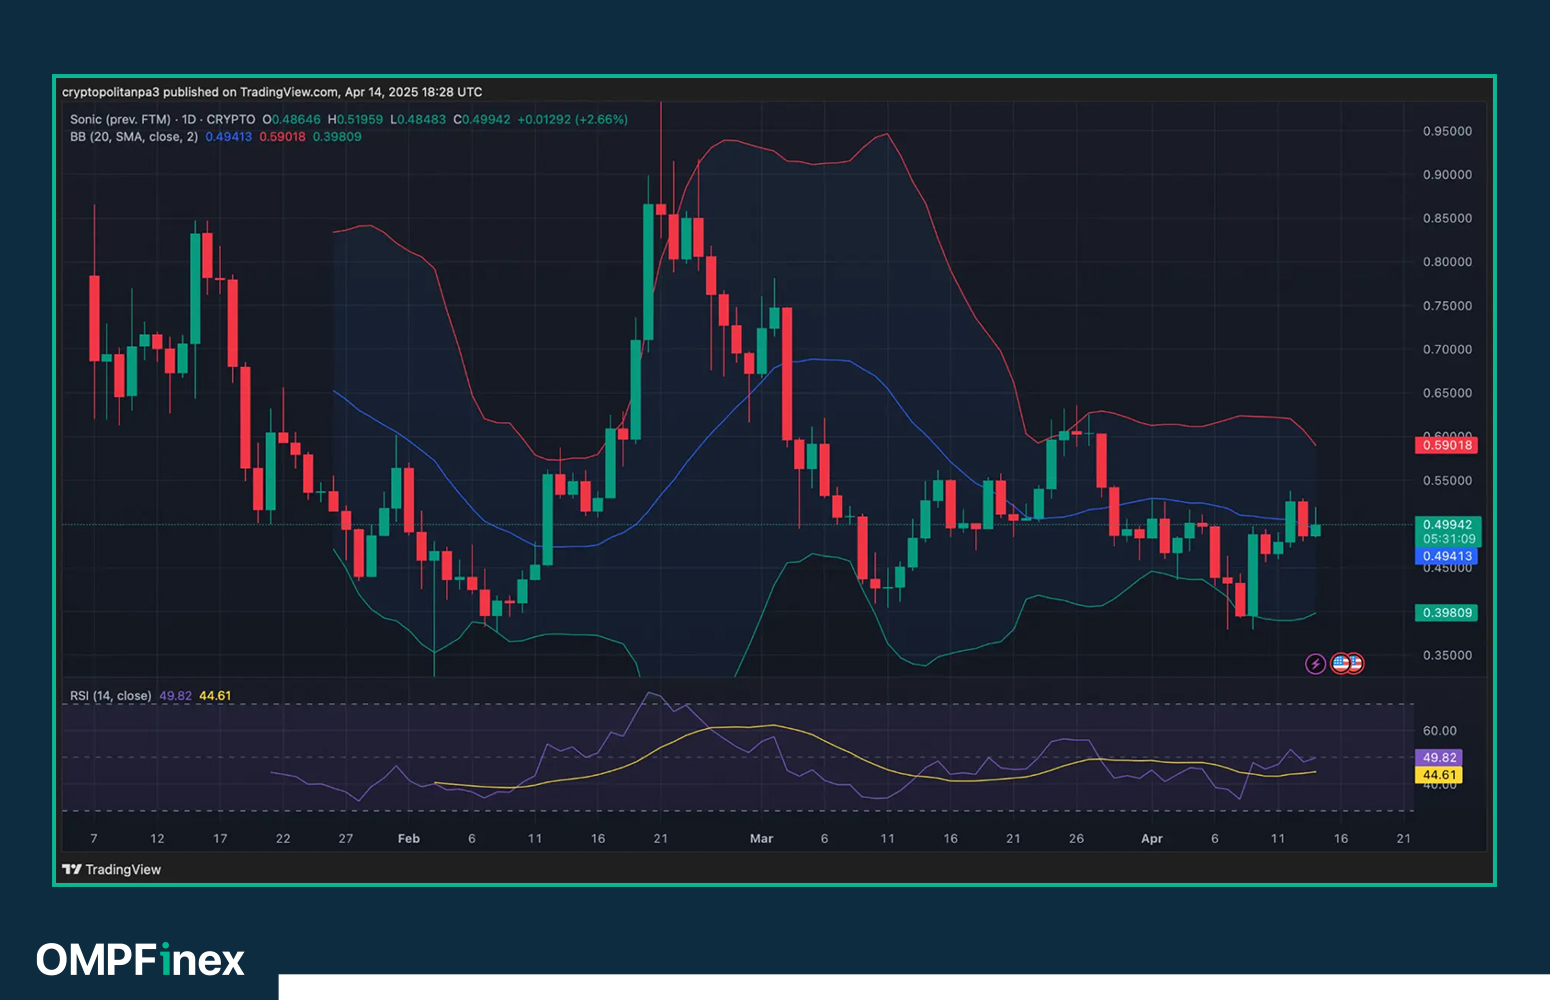Click the low value L0.48483
Viewport: 1550px width, 1000px height.
click(418, 119)
